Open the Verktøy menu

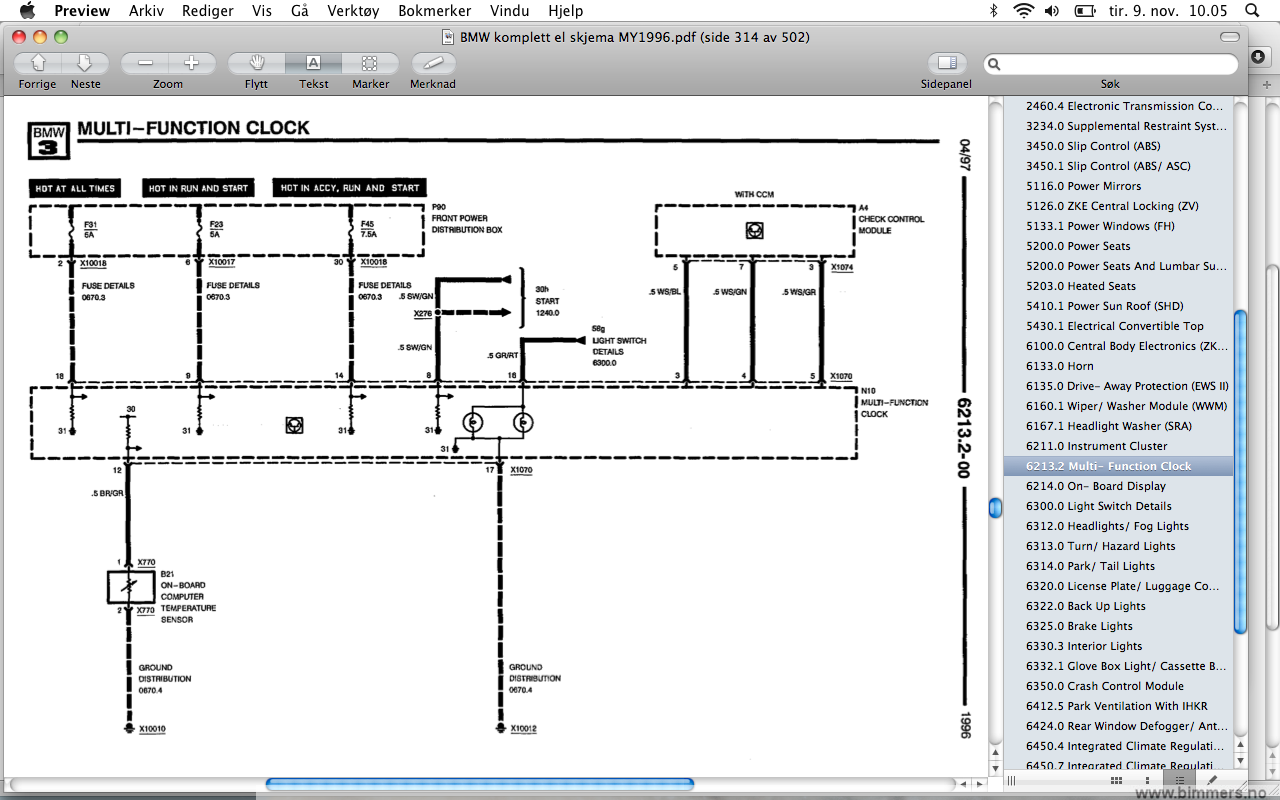[x=353, y=10]
